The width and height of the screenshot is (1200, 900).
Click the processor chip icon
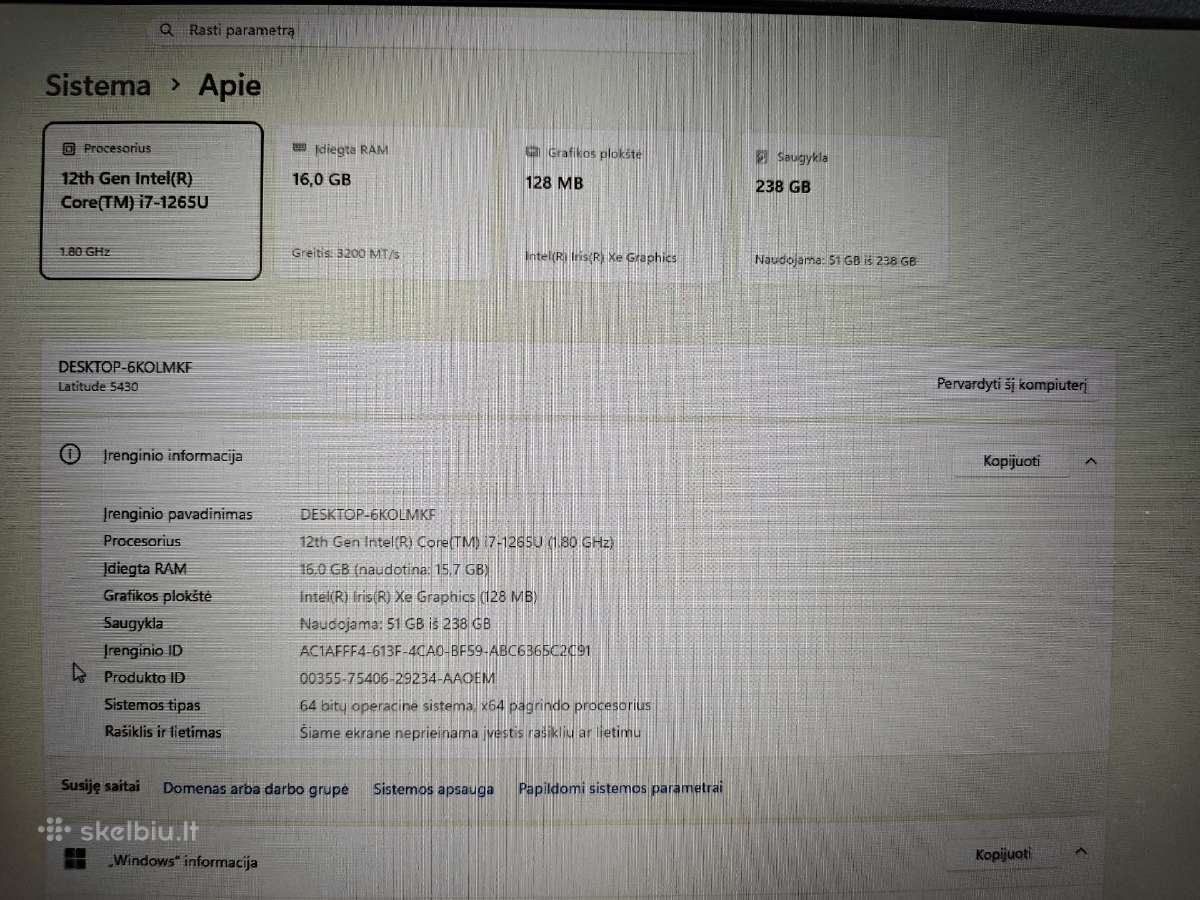coord(68,149)
